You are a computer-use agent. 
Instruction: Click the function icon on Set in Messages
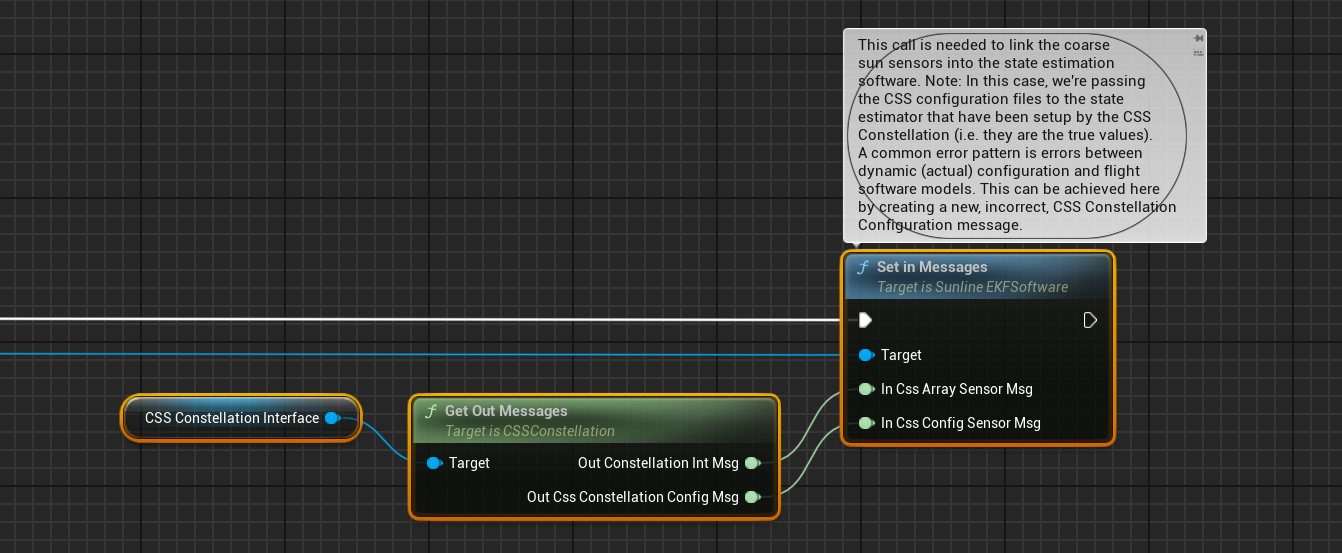[863, 267]
